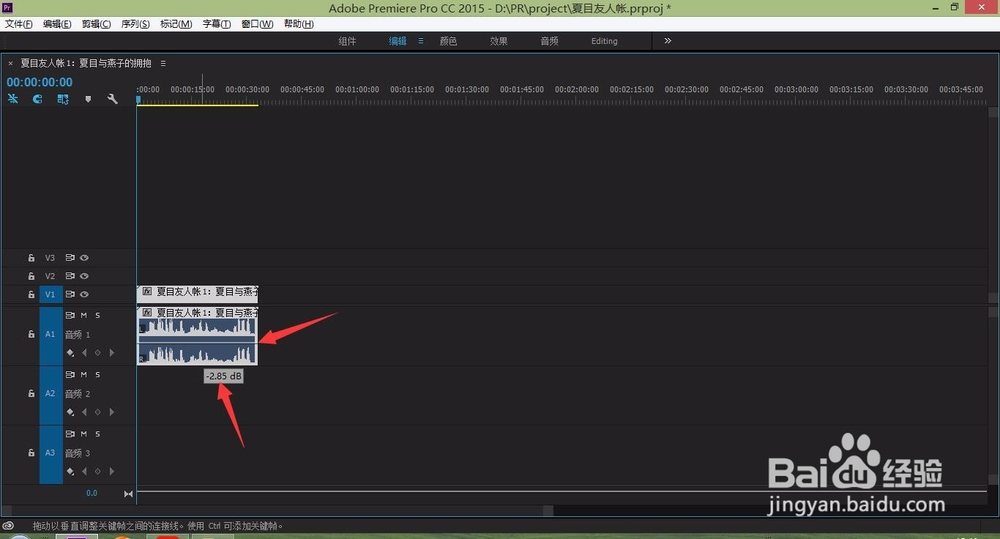
Task: Toggle sync lock on track V3
Action: click(x=70, y=258)
